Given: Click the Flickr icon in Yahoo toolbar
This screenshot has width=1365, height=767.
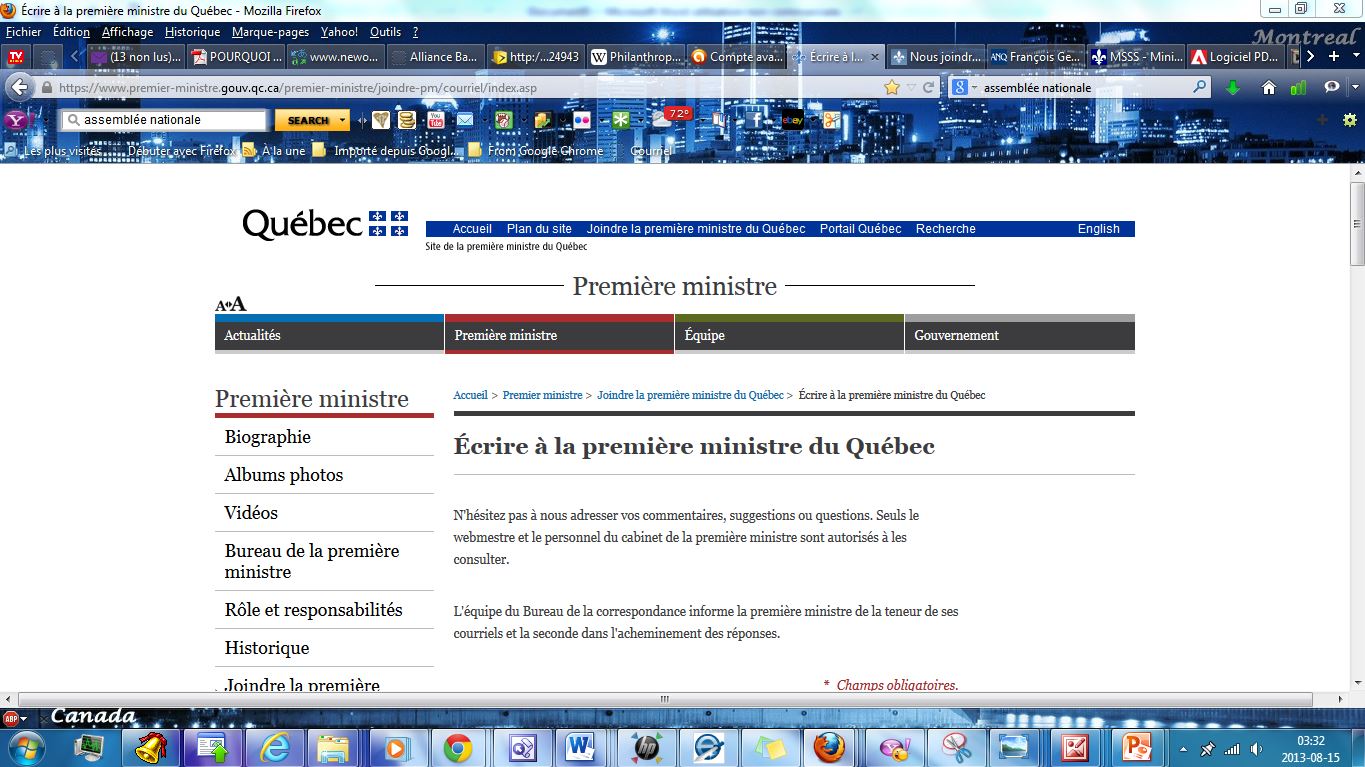Looking at the screenshot, I should coord(582,120).
